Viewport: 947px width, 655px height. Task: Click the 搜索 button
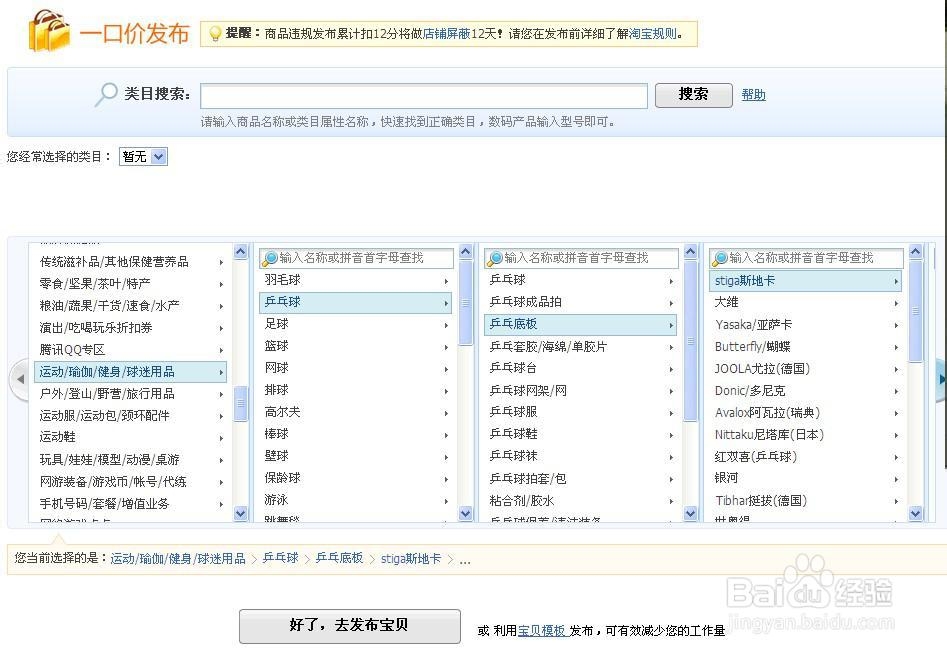[693, 95]
